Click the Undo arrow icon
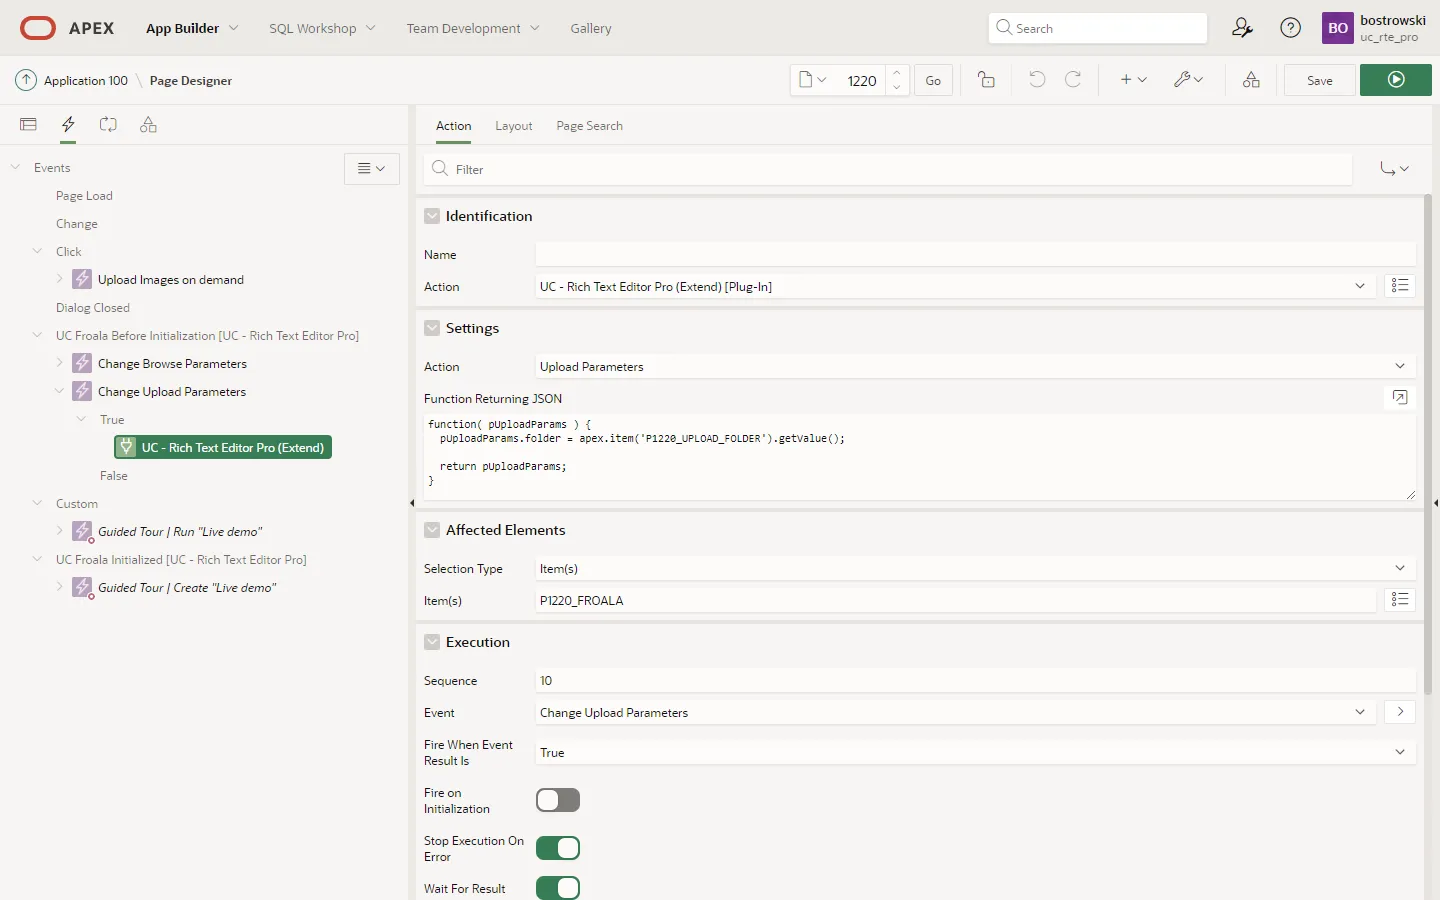1440x900 pixels. coord(1037,80)
